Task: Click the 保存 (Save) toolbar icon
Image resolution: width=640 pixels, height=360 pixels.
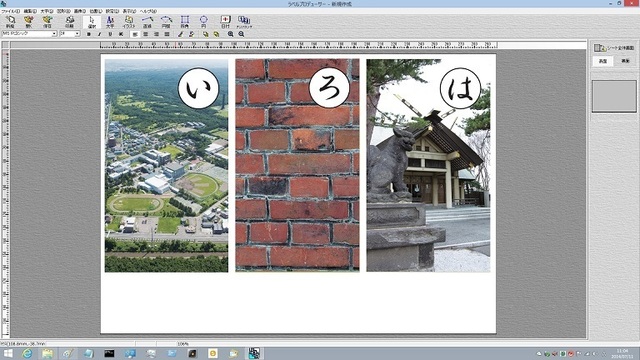Action: 47,22
